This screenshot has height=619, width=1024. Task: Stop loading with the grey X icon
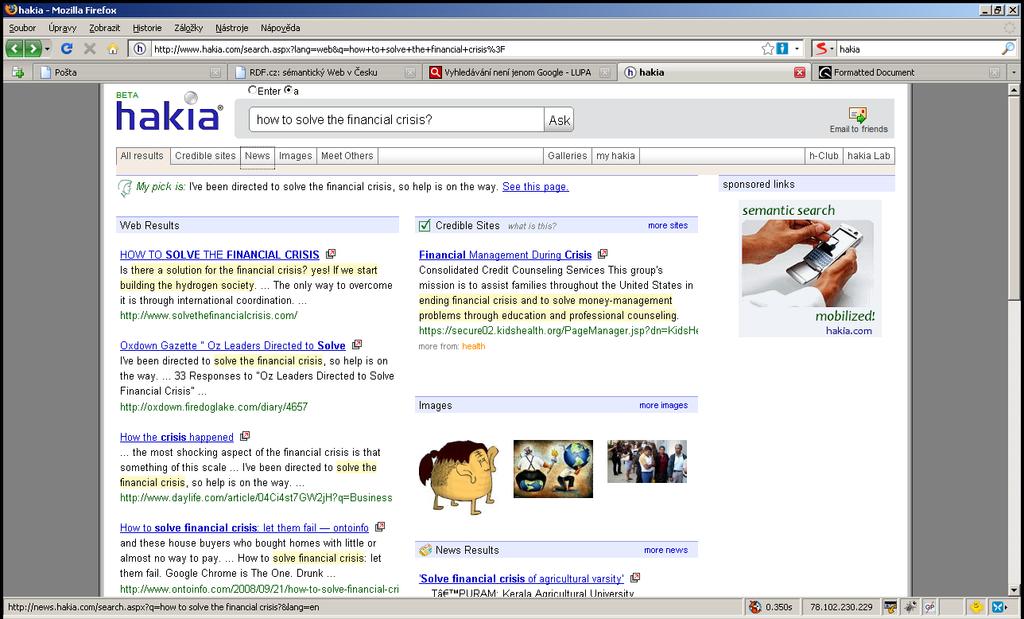click(90, 48)
